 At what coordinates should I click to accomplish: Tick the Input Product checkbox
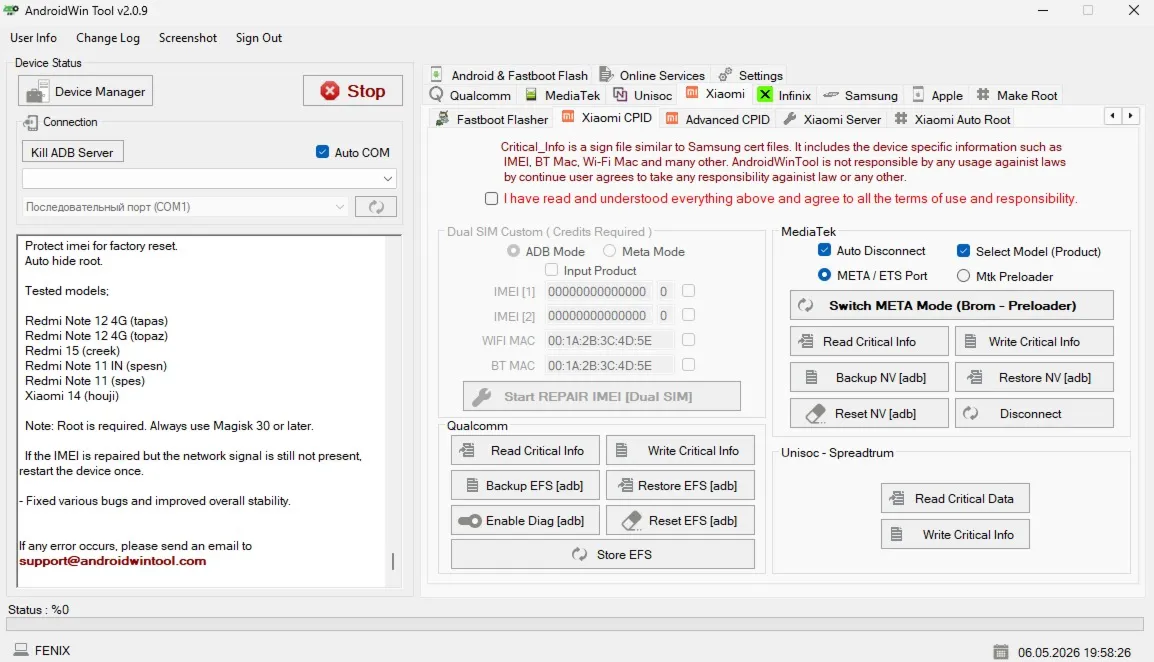point(551,270)
